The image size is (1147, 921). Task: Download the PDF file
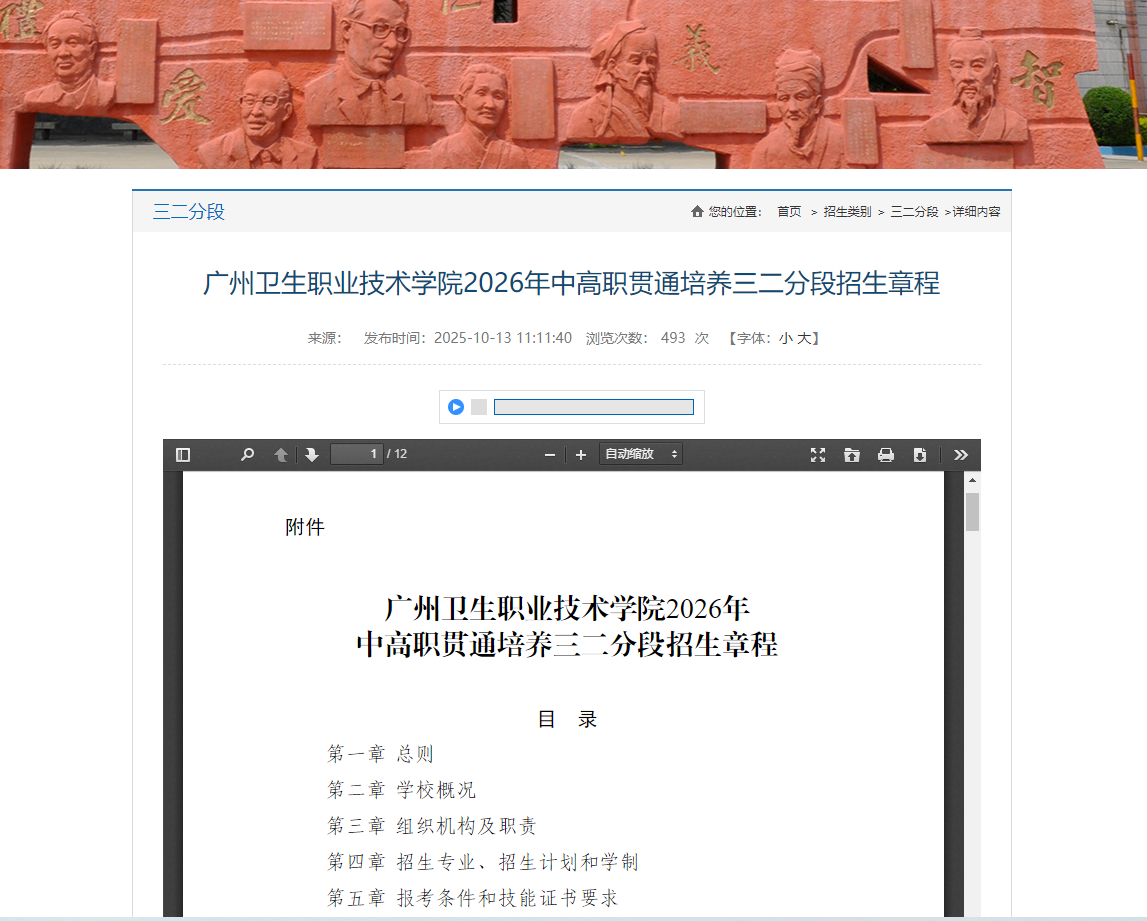click(920, 454)
